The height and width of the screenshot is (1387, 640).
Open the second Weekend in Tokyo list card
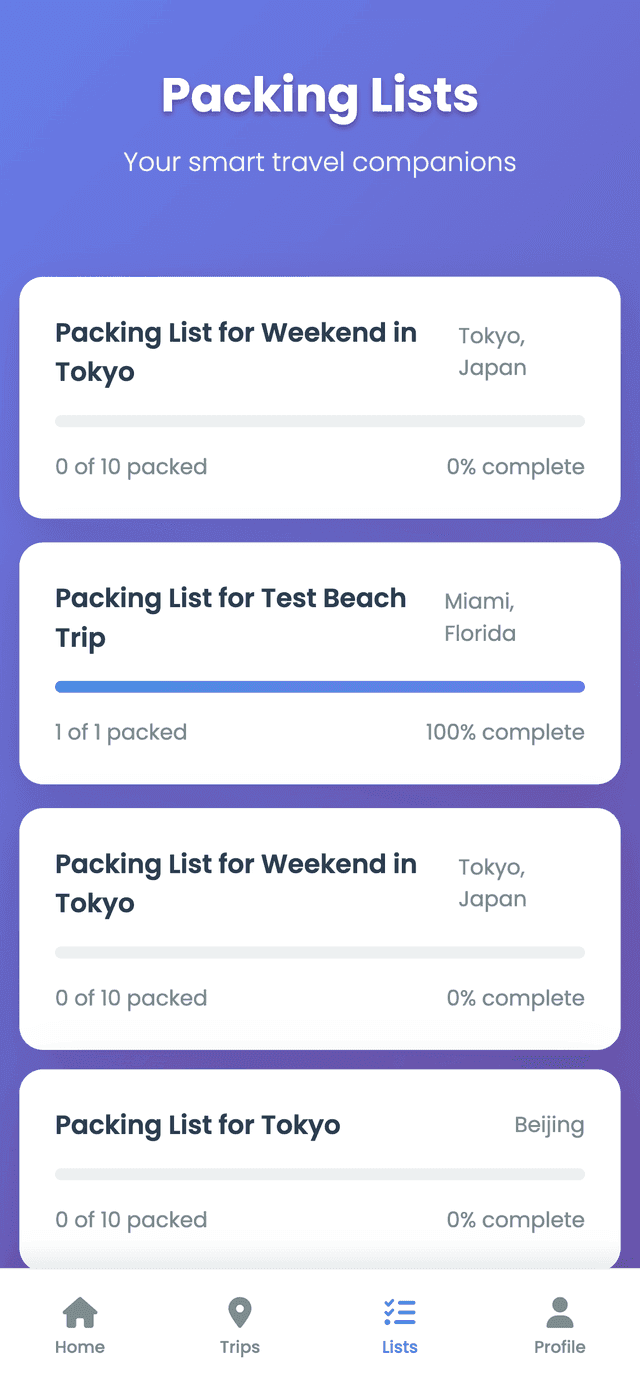[320, 927]
